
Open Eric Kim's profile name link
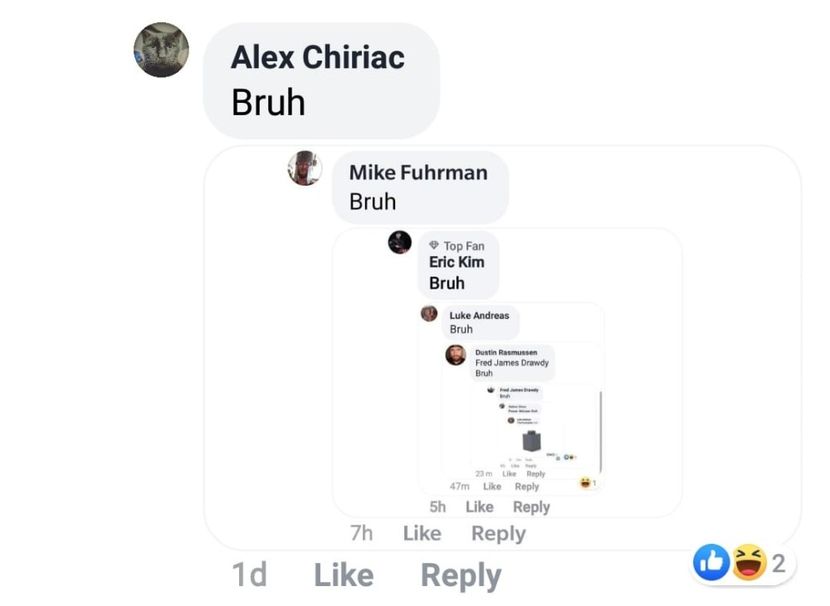[x=457, y=262]
